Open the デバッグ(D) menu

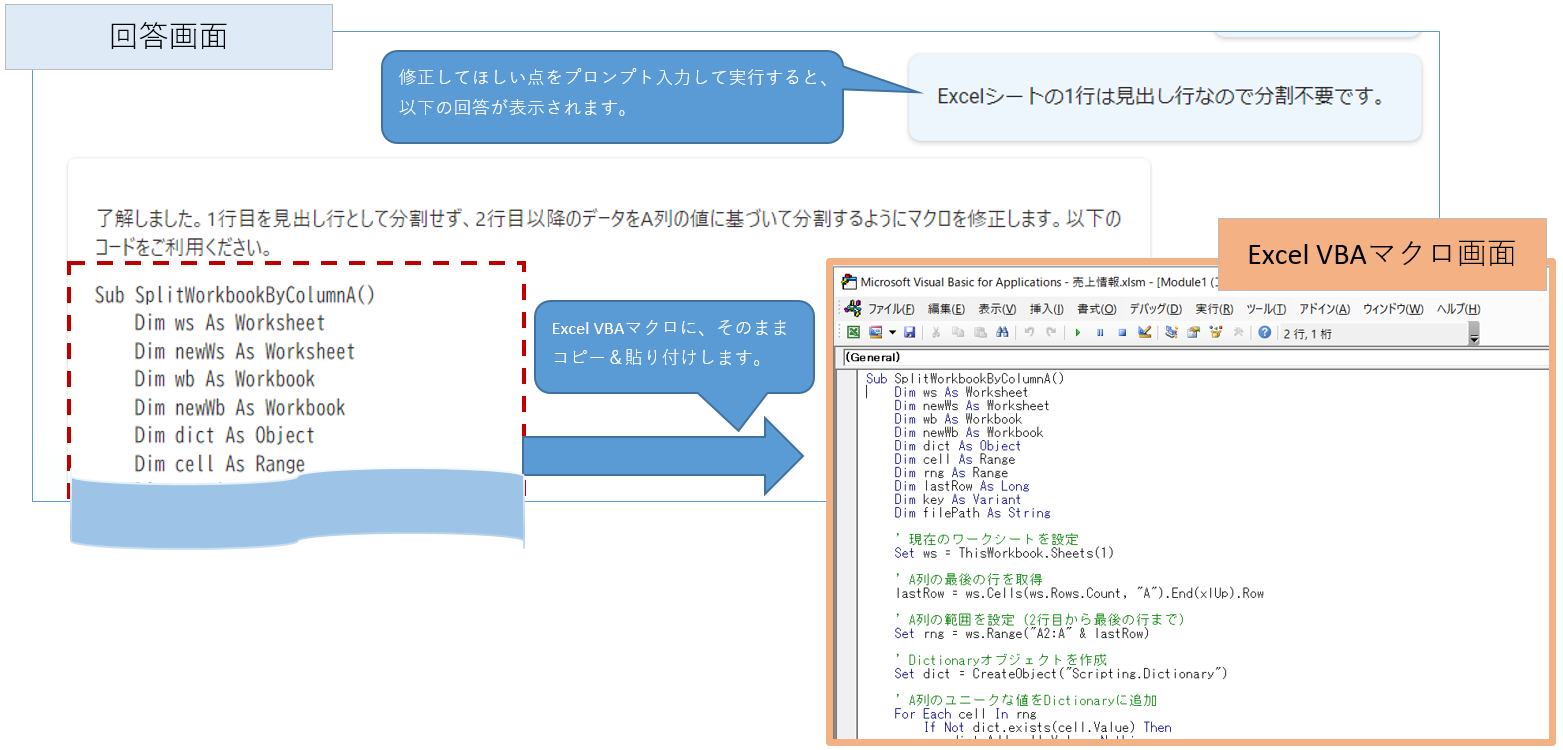[x=1155, y=309]
